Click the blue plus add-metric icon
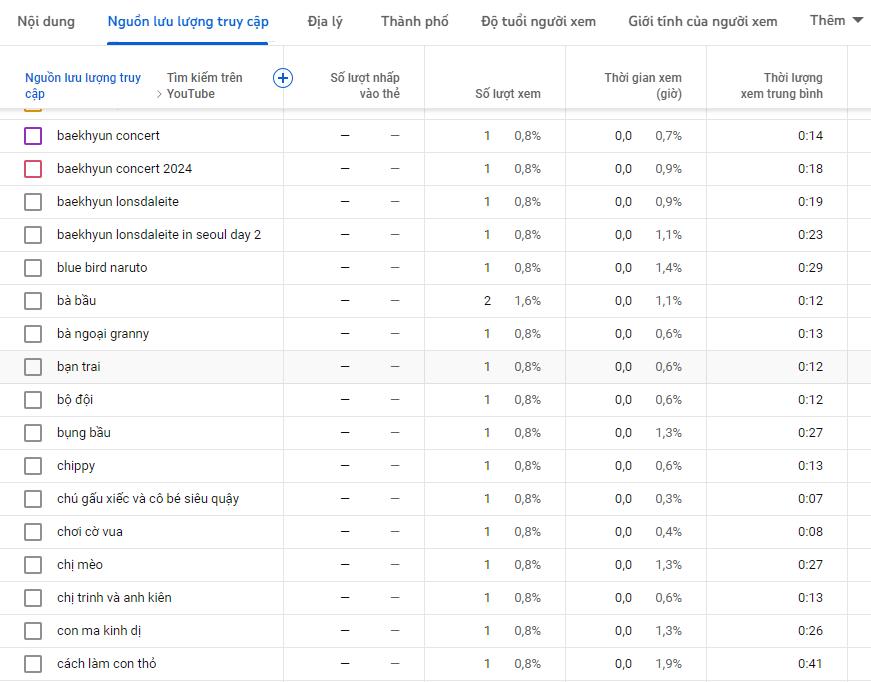The image size is (871, 682). (x=282, y=78)
